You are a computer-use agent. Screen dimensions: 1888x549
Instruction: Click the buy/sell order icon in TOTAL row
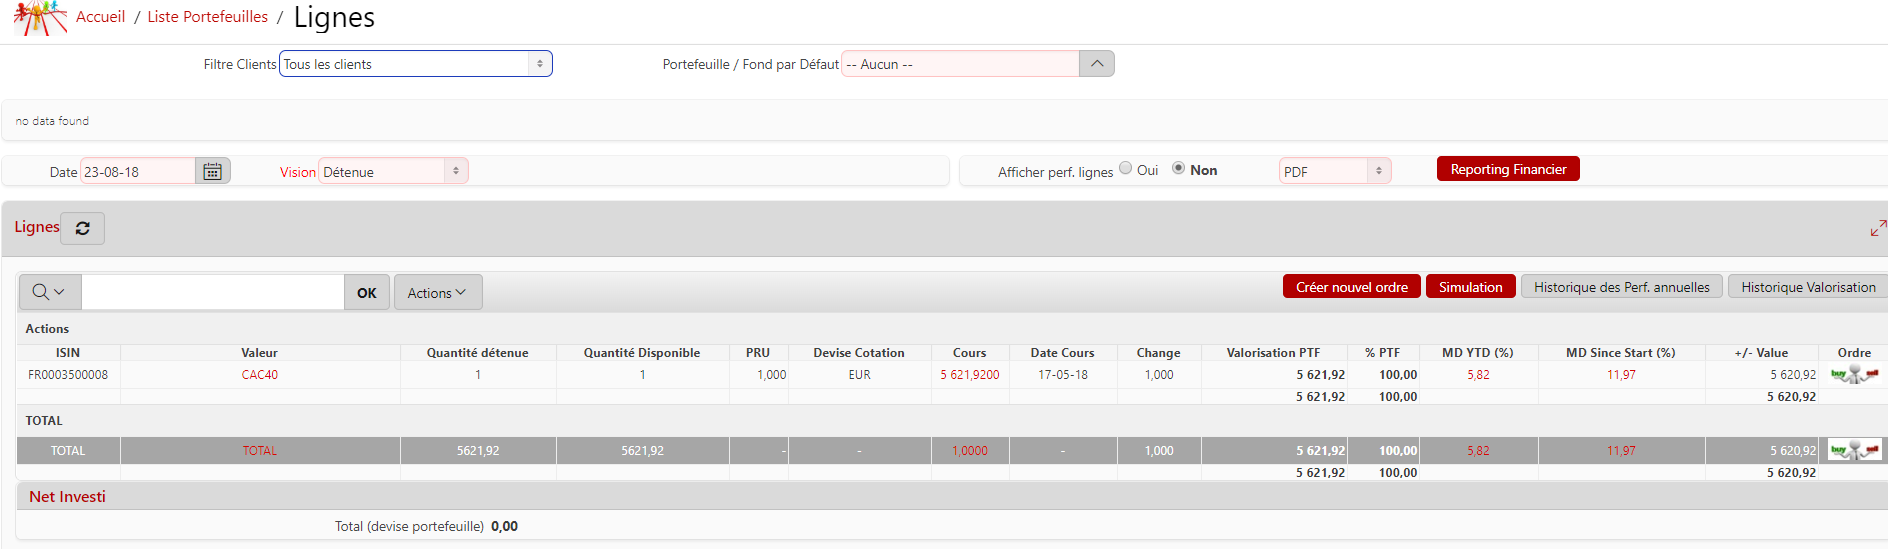1854,451
